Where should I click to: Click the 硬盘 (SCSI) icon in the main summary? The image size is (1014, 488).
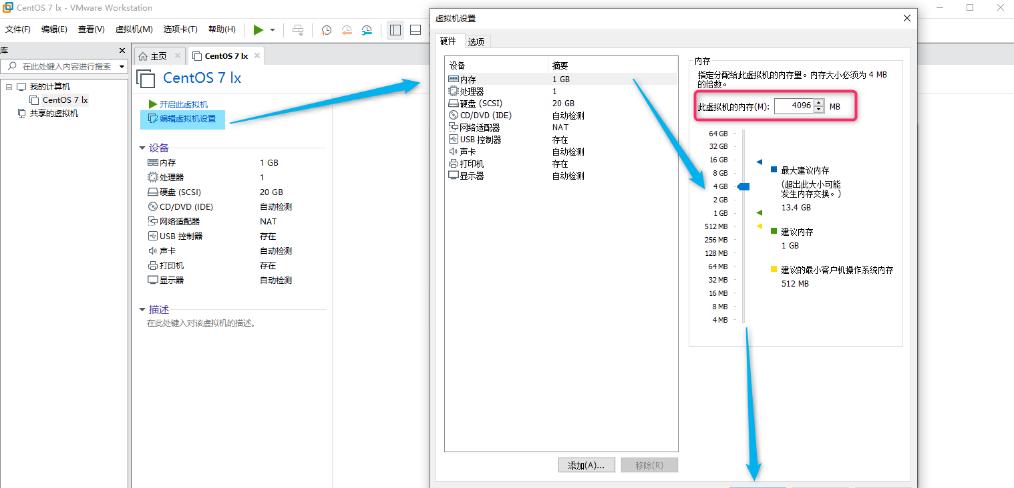(153, 192)
